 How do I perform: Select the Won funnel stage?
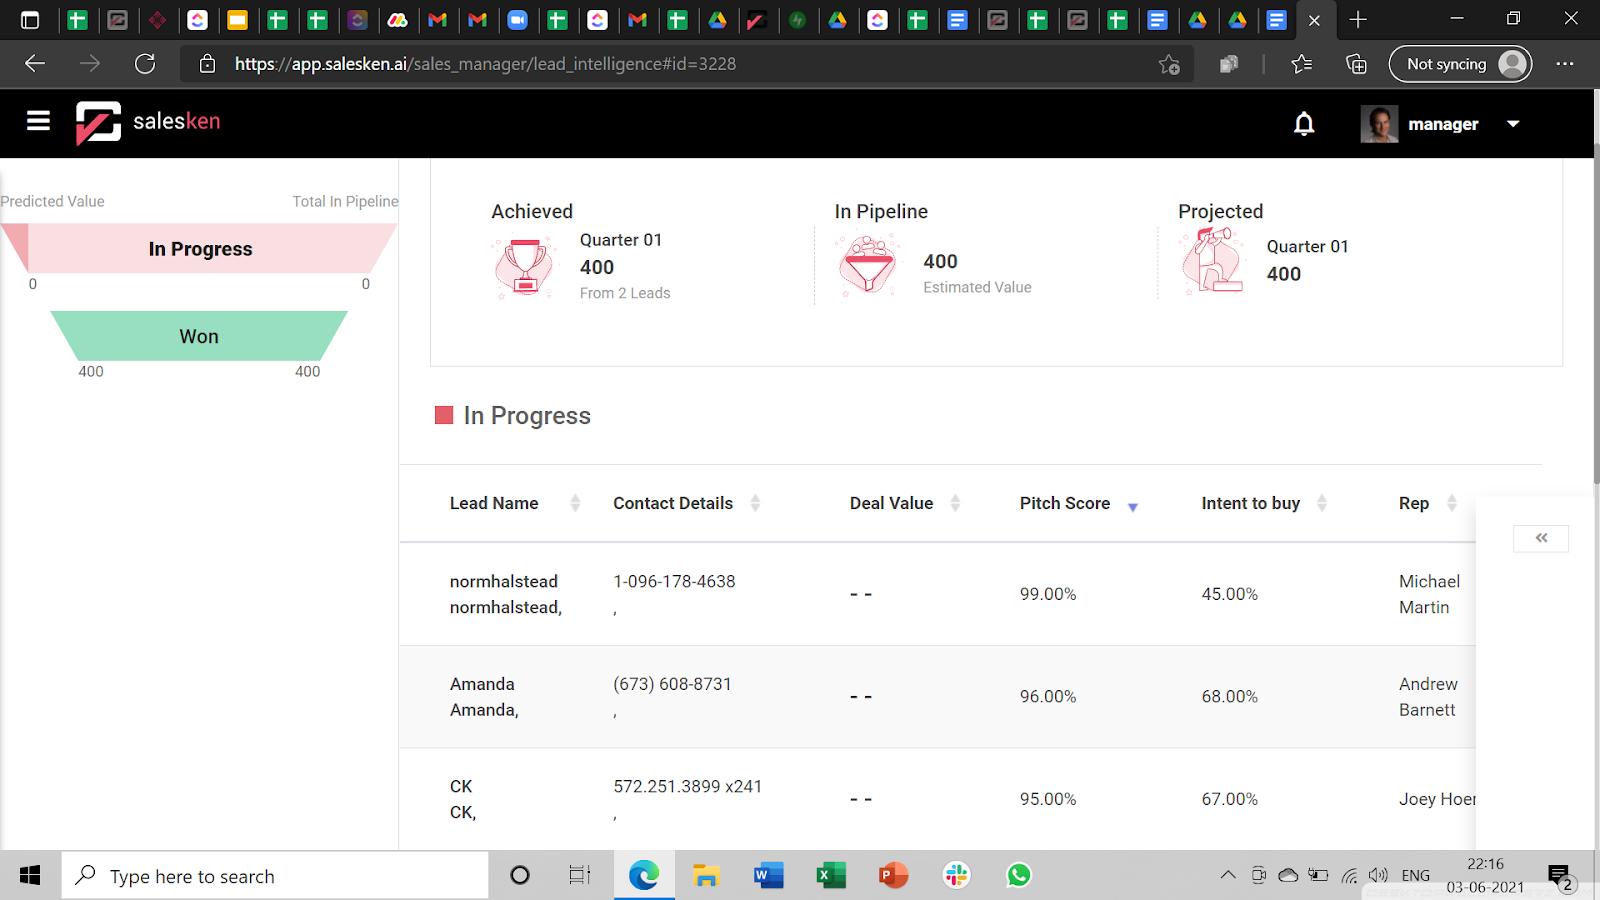tap(199, 336)
